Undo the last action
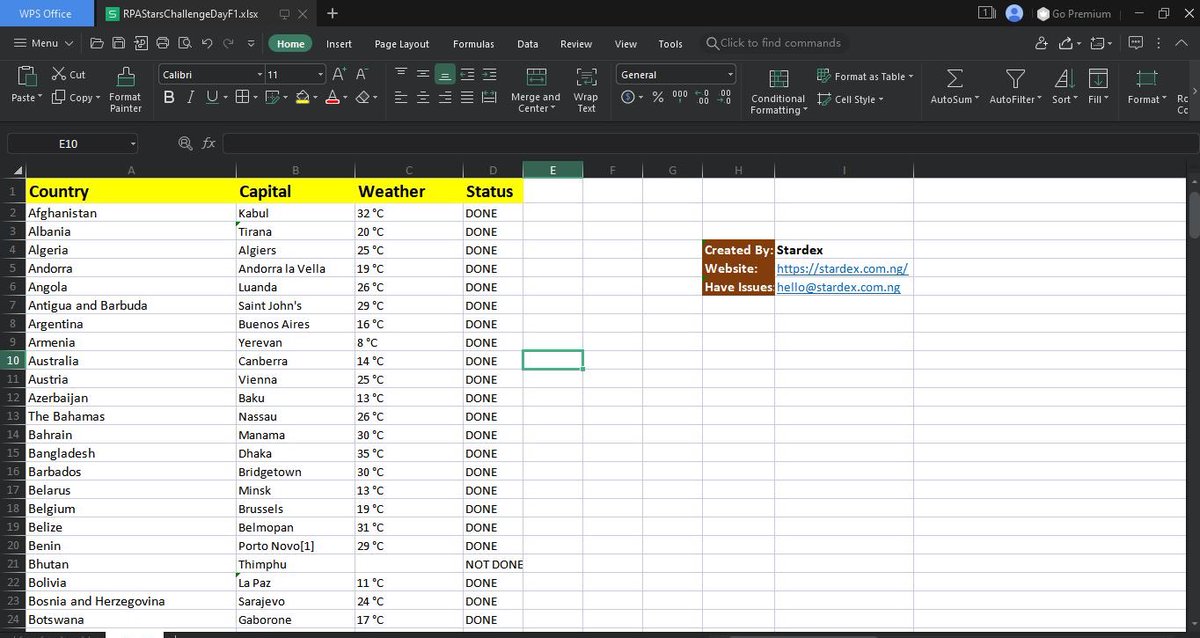Screen dimensions: 1200x638 (x=206, y=44)
